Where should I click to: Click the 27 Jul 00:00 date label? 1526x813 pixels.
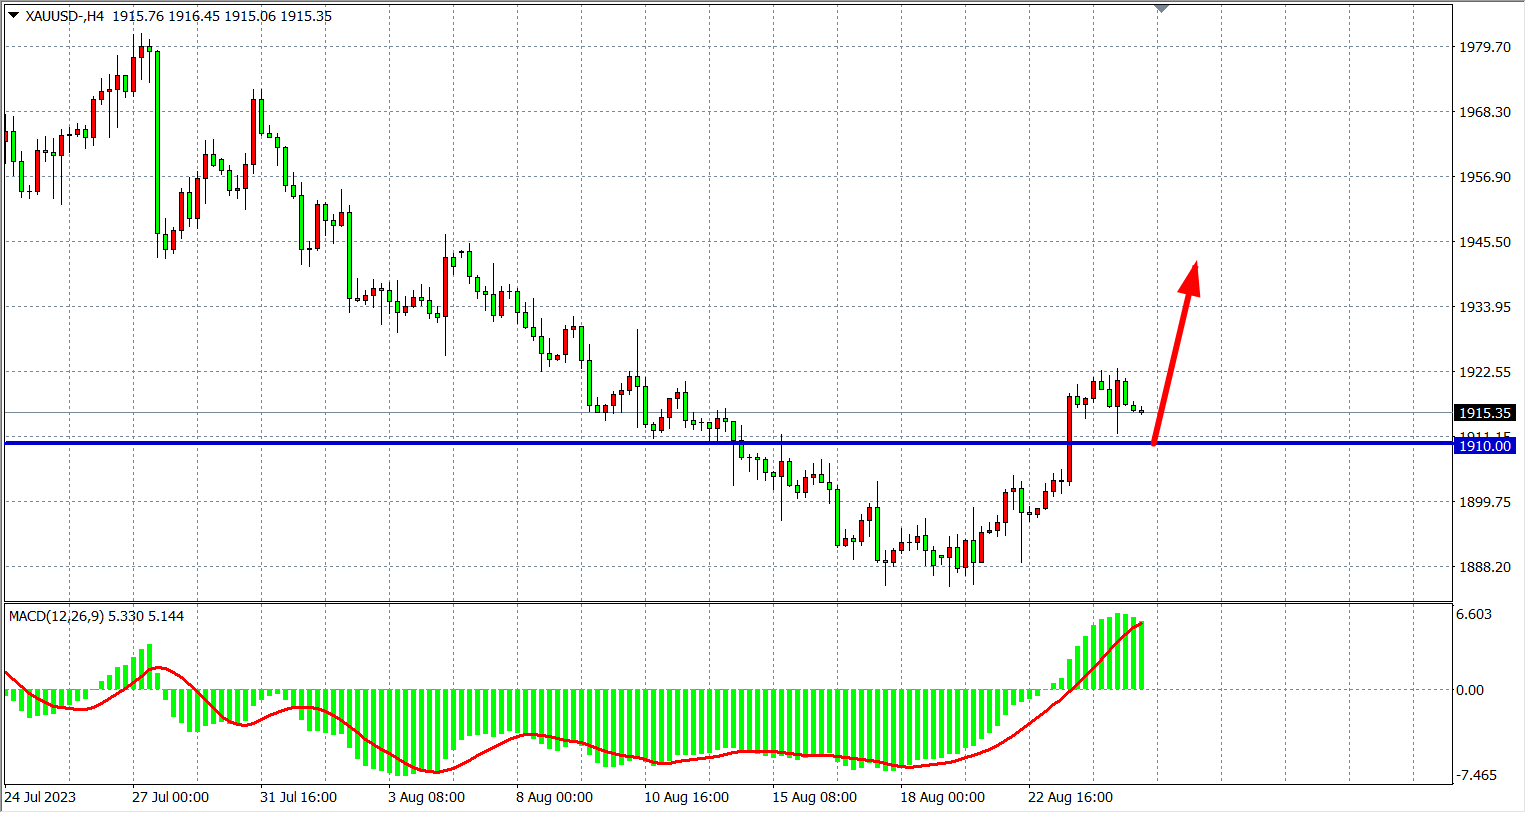[x=170, y=797]
